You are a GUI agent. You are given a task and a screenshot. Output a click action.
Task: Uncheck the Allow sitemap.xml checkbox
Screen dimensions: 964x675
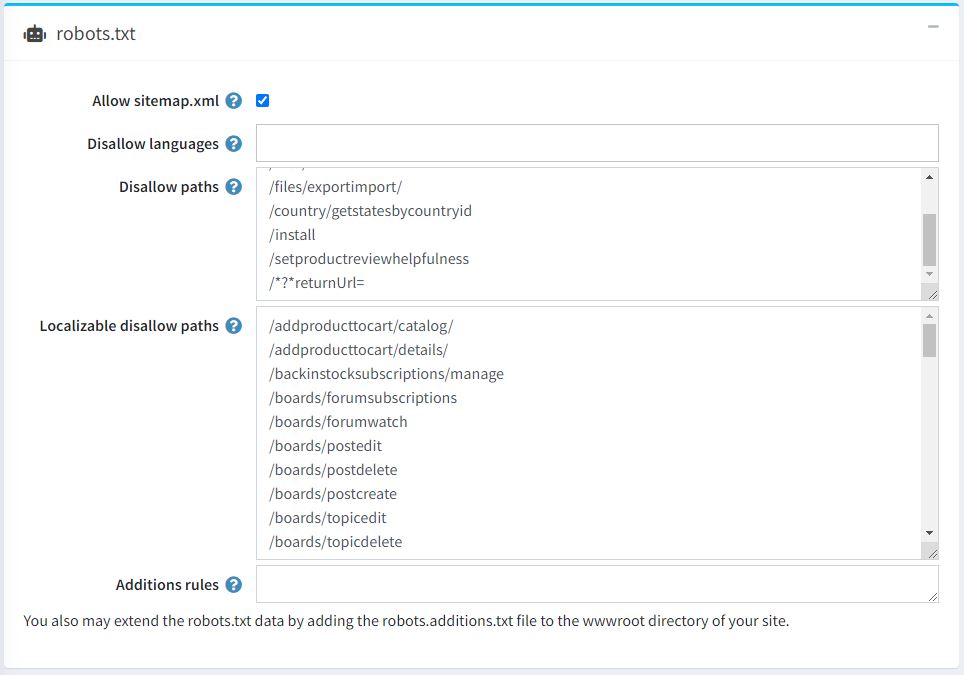[263, 101]
